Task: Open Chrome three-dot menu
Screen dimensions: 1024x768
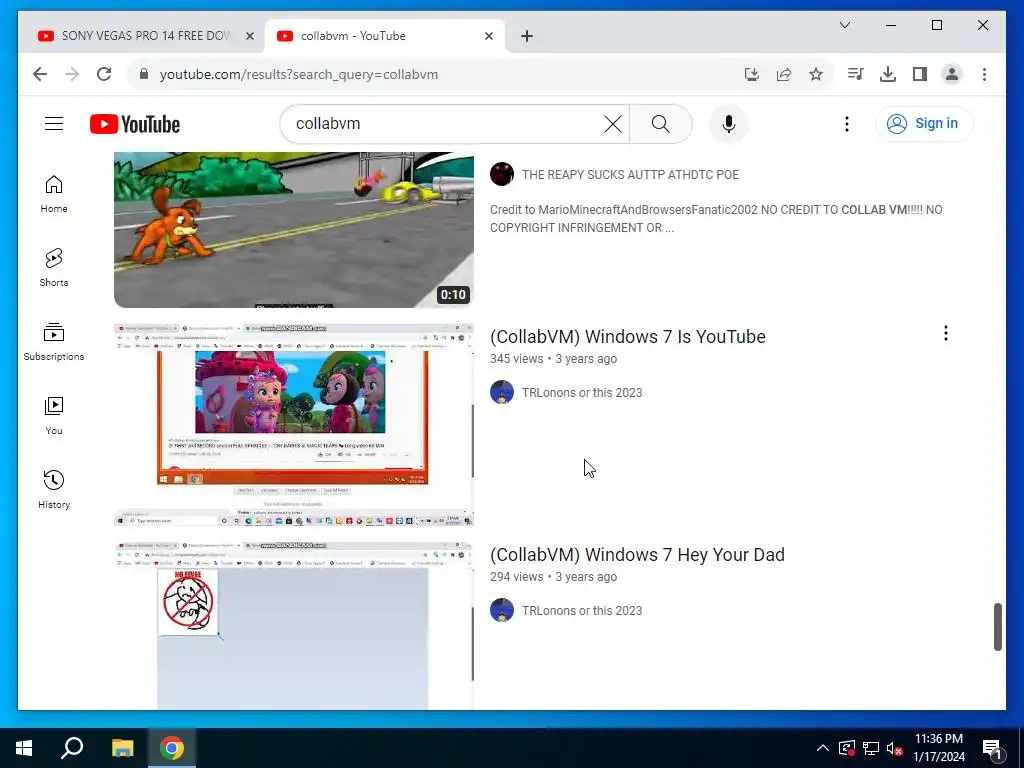Action: tap(984, 74)
